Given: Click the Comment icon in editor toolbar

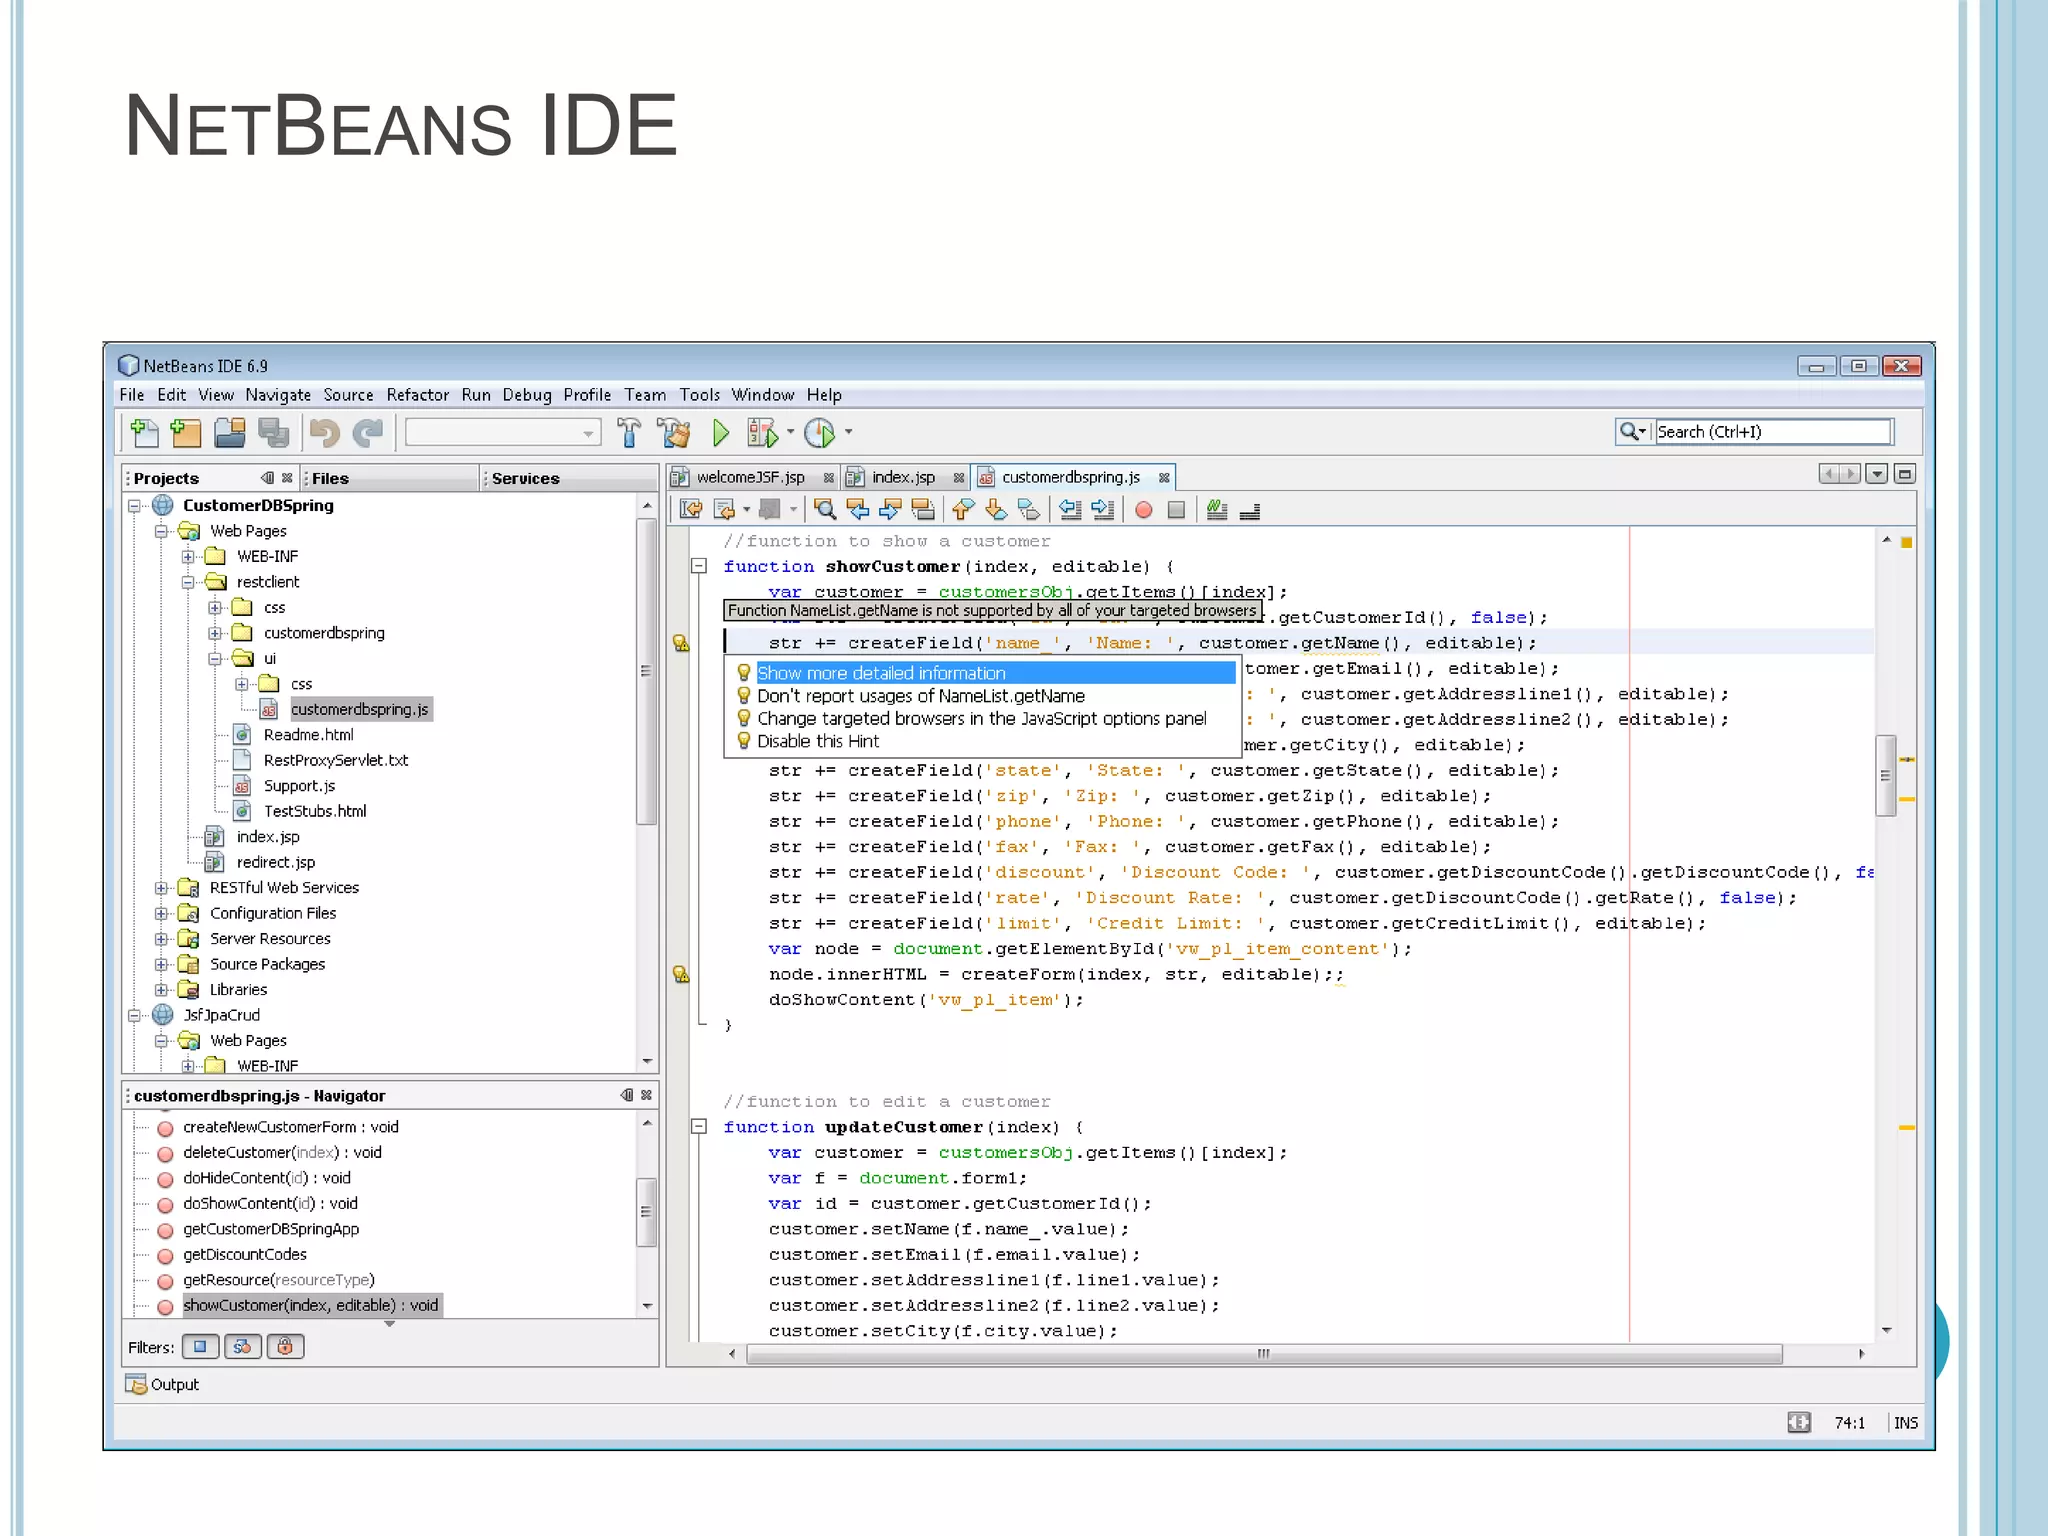Looking at the screenshot, I should click(x=1217, y=510).
